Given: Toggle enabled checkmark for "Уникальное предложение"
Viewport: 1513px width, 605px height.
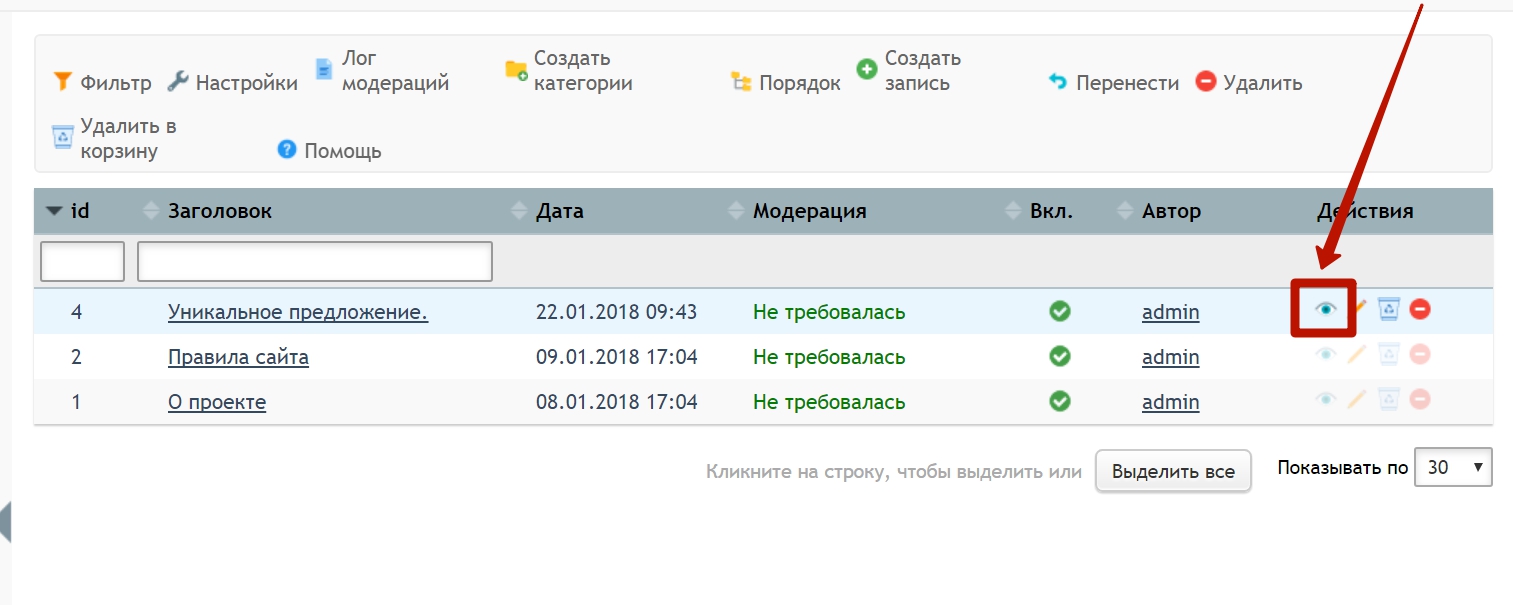Looking at the screenshot, I should click(x=1060, y=311).
